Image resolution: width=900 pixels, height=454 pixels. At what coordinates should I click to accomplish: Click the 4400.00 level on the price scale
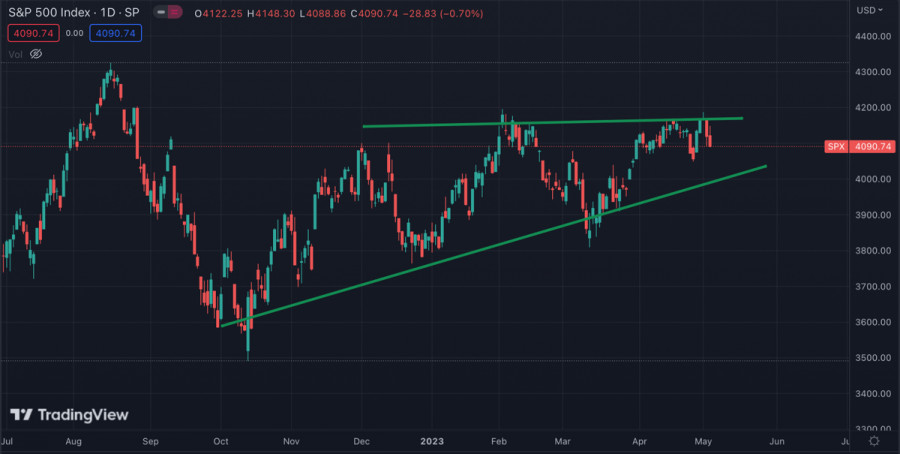pos(872,36)
